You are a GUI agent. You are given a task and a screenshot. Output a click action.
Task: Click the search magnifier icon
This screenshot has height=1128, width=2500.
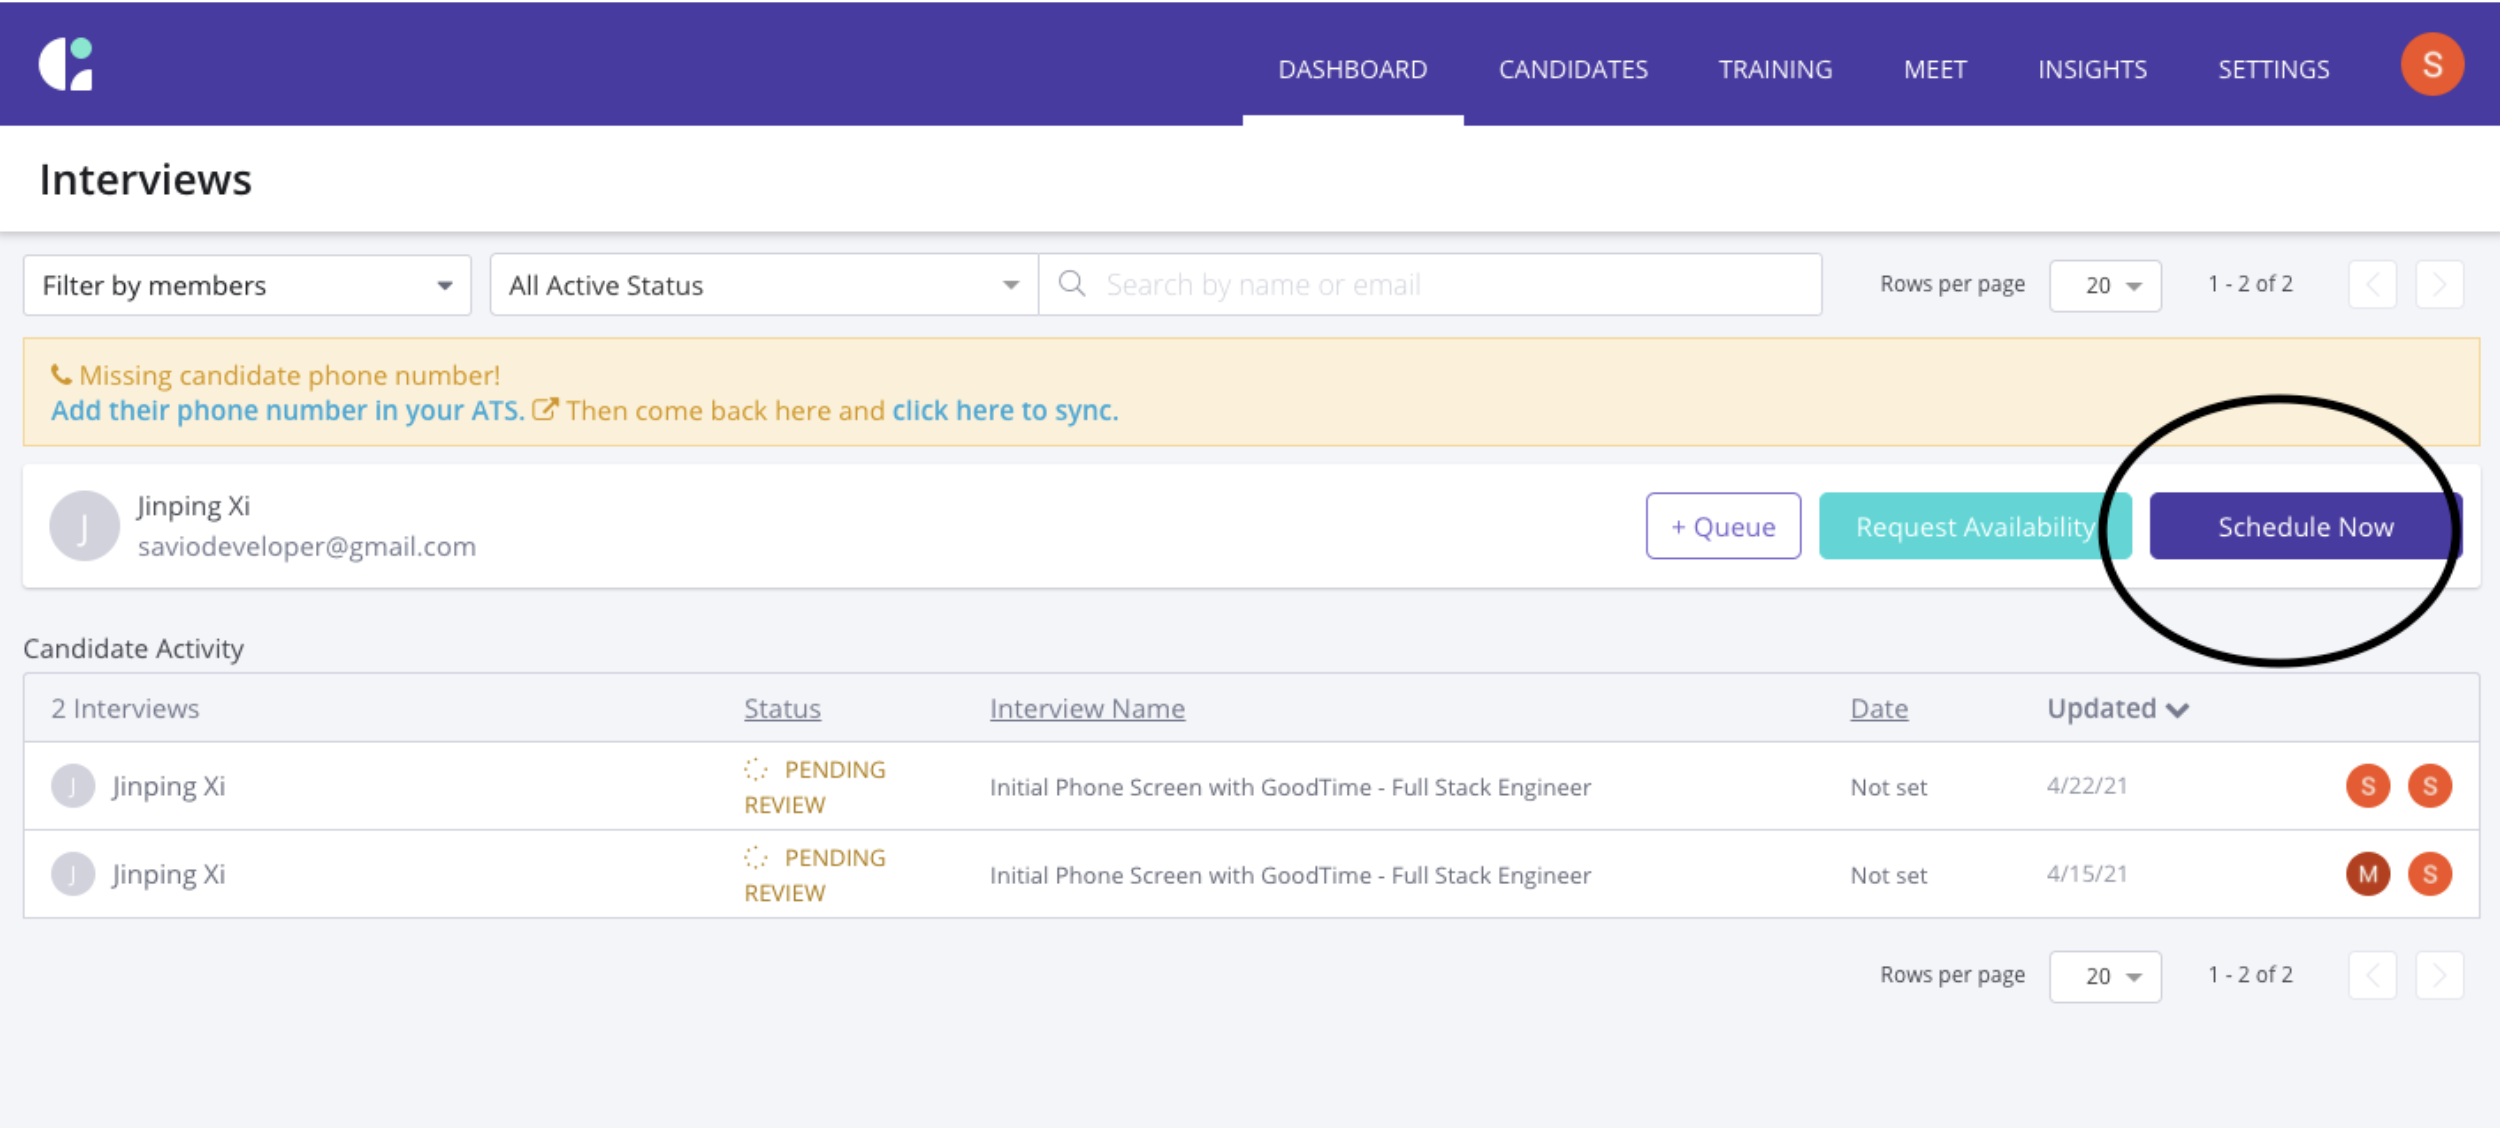pyautogui.click(x=1072, y=284)
